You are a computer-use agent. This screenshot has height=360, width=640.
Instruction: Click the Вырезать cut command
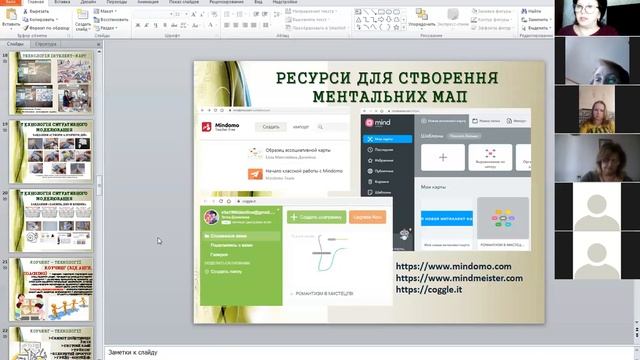(36, 11)
